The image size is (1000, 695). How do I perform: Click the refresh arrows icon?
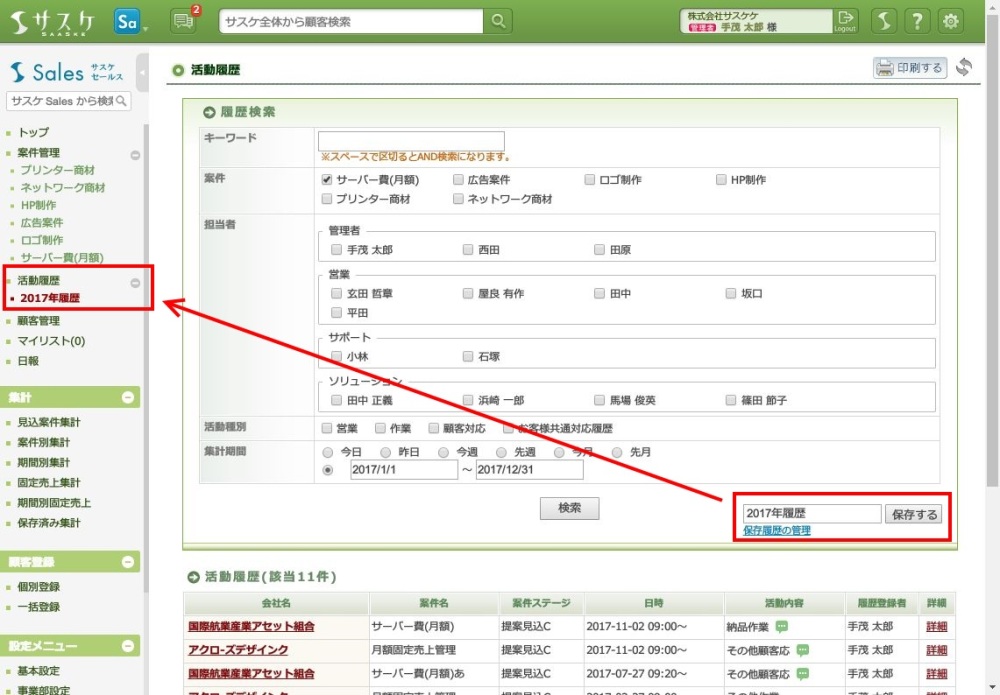(x=964, y=68)
